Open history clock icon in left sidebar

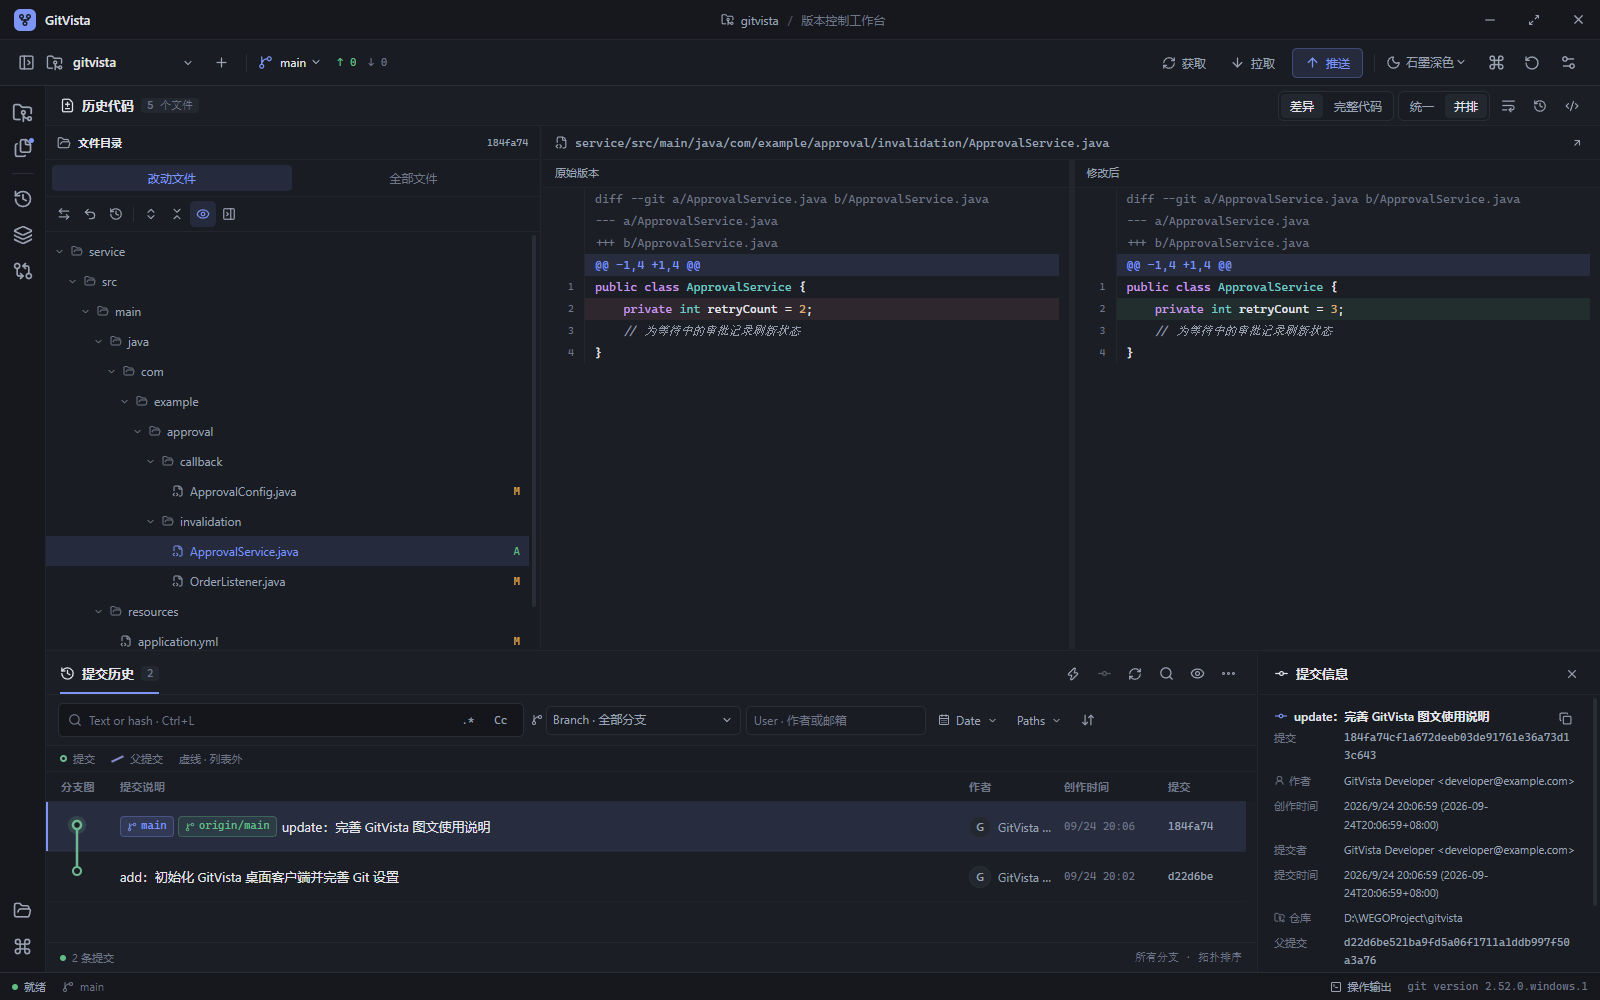coord(23,199)
